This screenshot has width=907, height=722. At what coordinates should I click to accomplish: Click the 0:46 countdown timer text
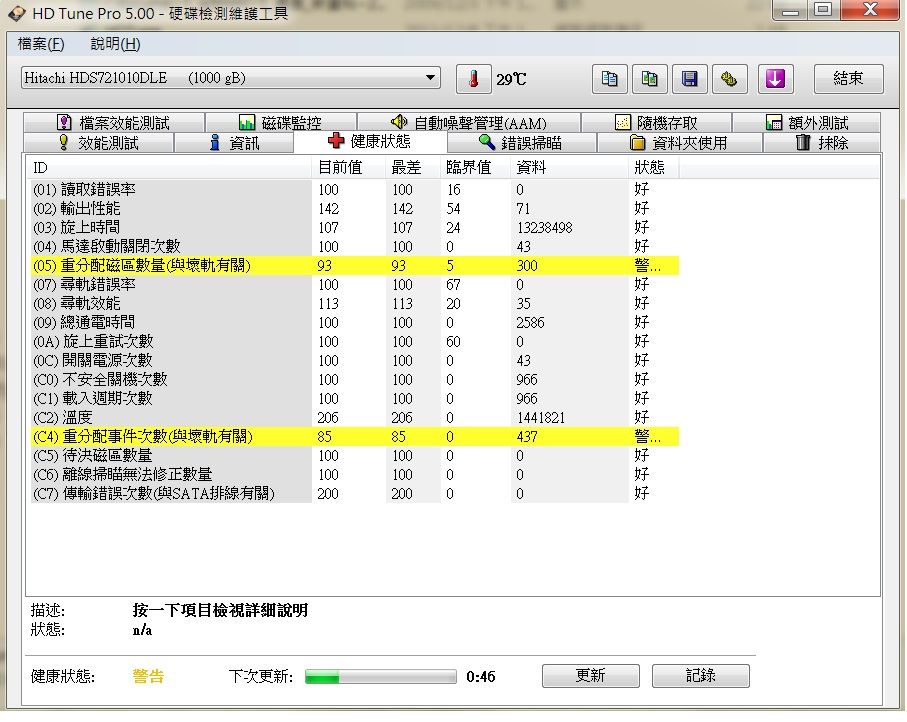pos(481,676)
